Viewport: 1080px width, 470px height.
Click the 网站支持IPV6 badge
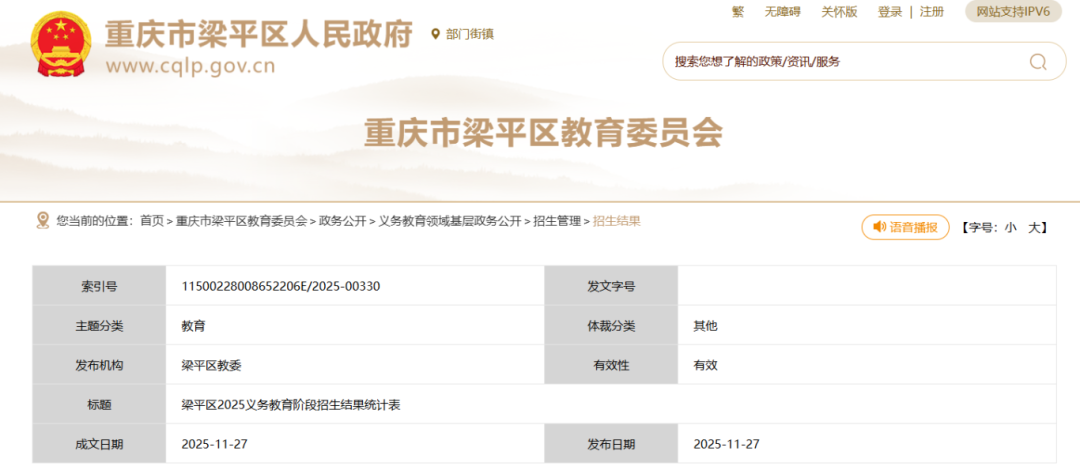click(x=1013, y=12)
